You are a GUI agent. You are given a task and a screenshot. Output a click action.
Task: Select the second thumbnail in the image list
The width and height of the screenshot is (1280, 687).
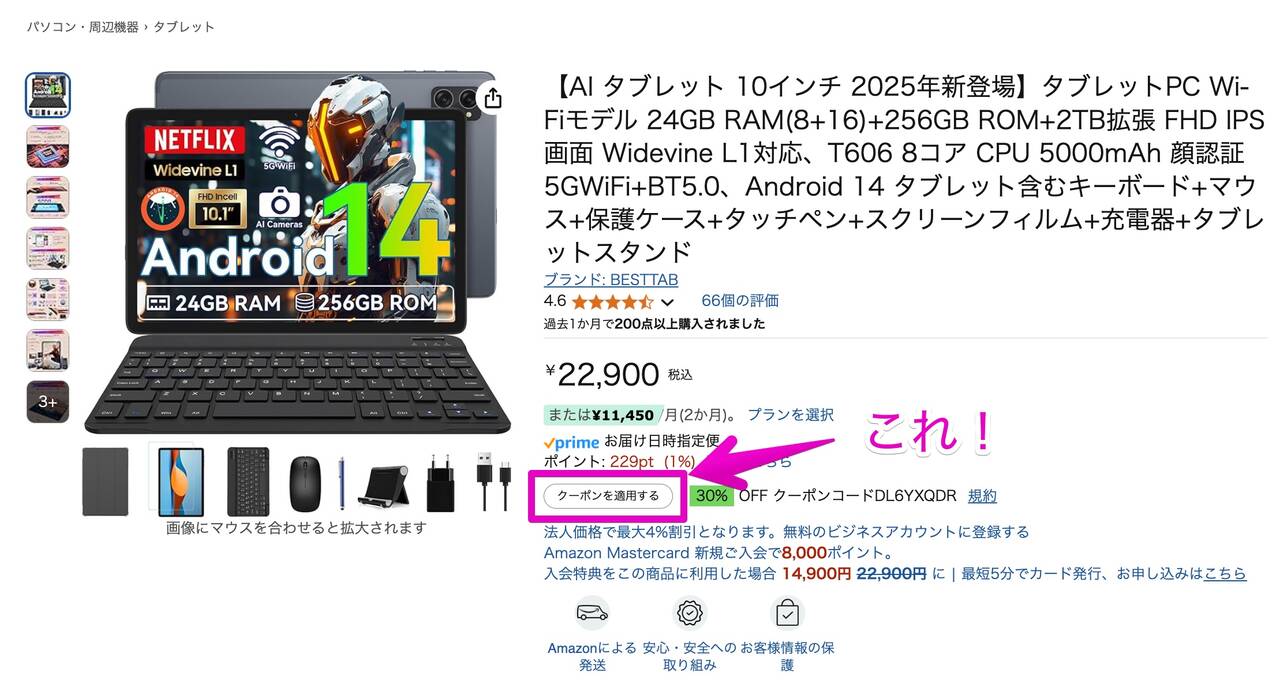click(x=48, y=146)
